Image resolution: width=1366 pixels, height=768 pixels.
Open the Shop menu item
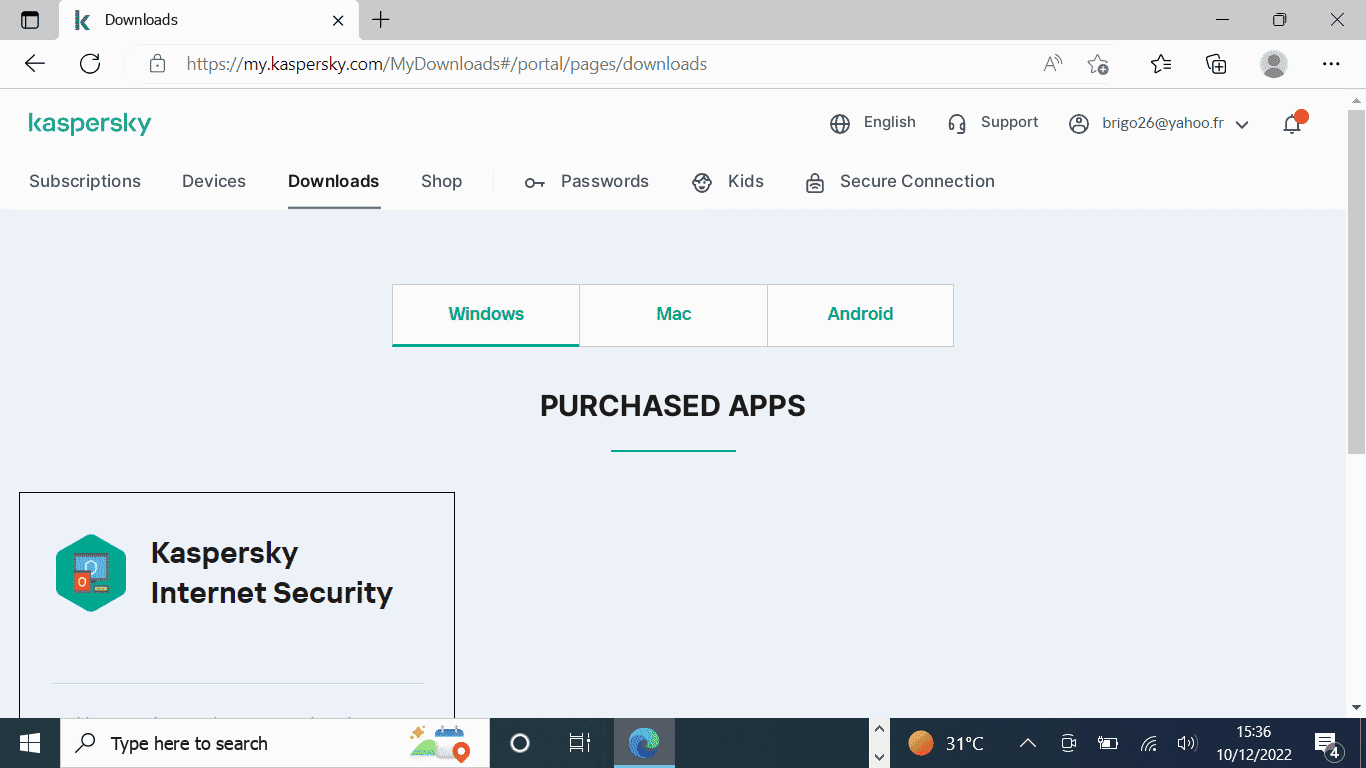pos(441,182)
